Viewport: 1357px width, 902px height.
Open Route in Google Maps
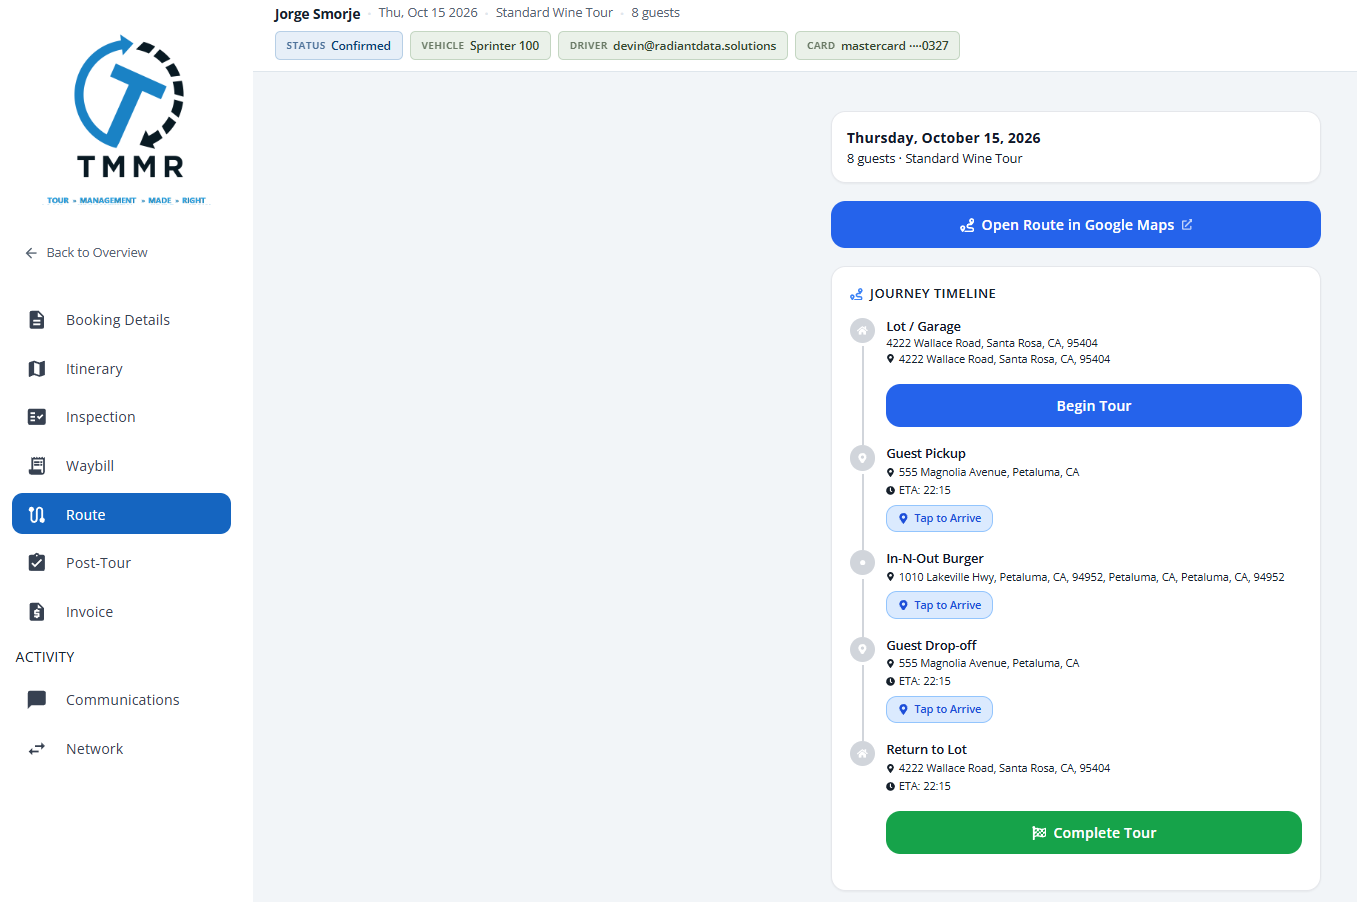click(1076, 225)
